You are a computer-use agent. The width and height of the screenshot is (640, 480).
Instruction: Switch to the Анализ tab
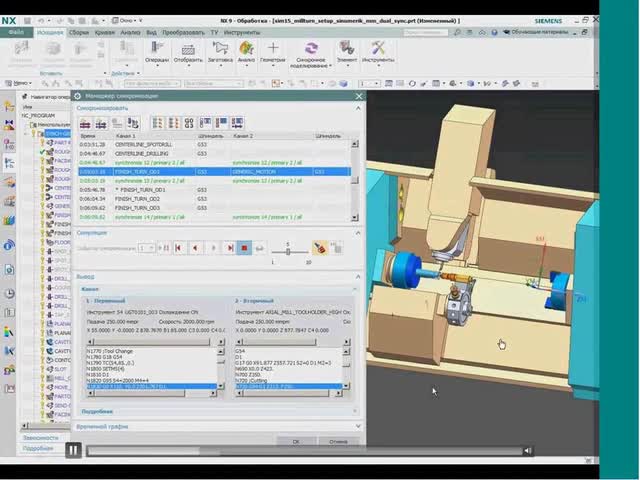click(130, 32)
